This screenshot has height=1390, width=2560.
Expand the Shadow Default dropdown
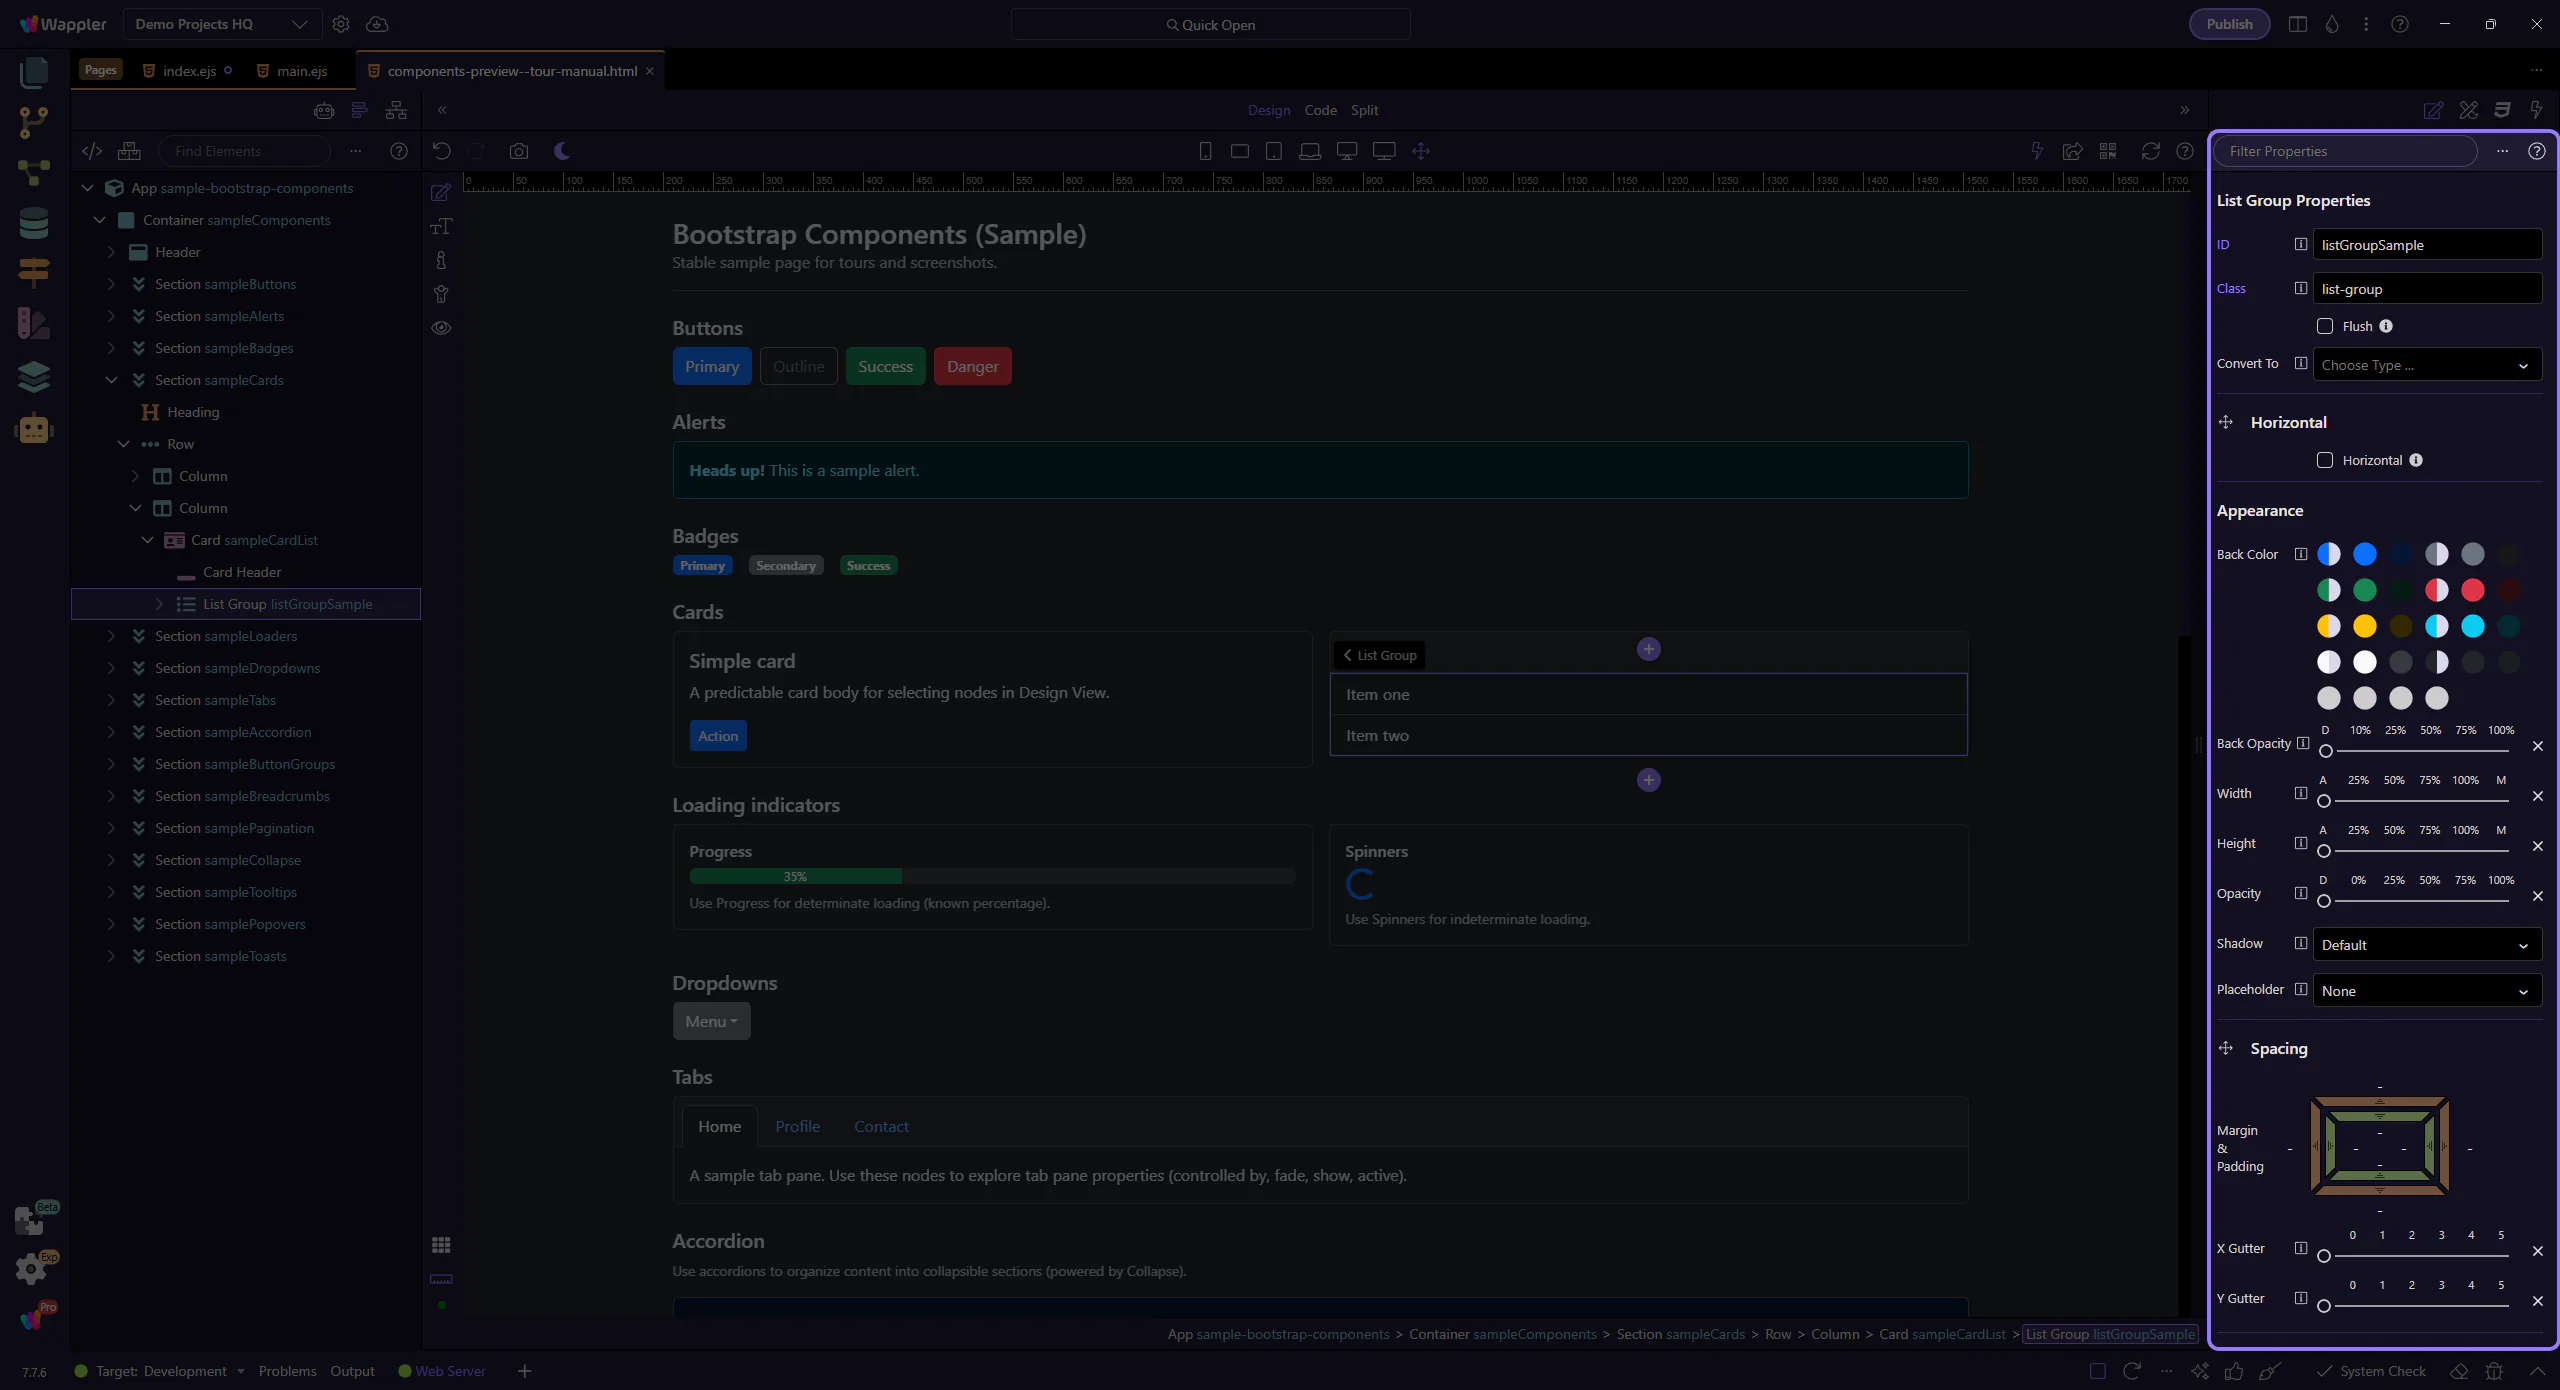(x=2426, y=945)
